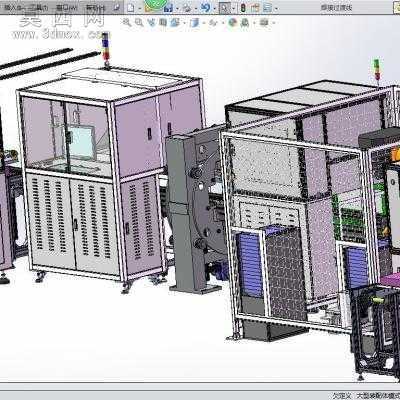The image size is (400, 400).
Task: Click the pin icon after the menus
Action: (117, 7)
